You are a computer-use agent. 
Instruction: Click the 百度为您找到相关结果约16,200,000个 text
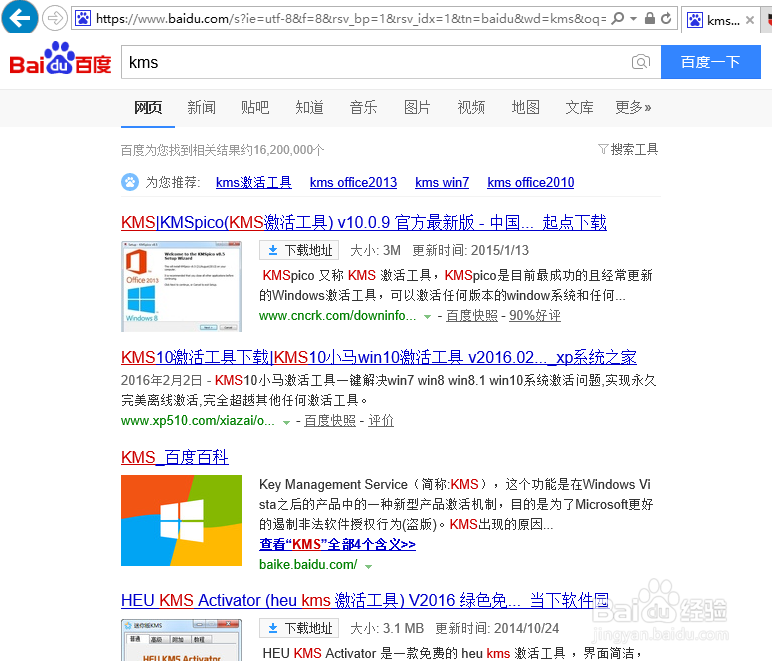point(223,150)
